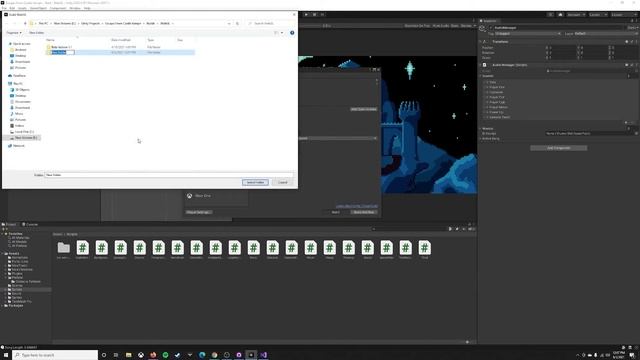Toggle Stats overlay in Game view
The image size is (640, 360).
pos(454,26)
